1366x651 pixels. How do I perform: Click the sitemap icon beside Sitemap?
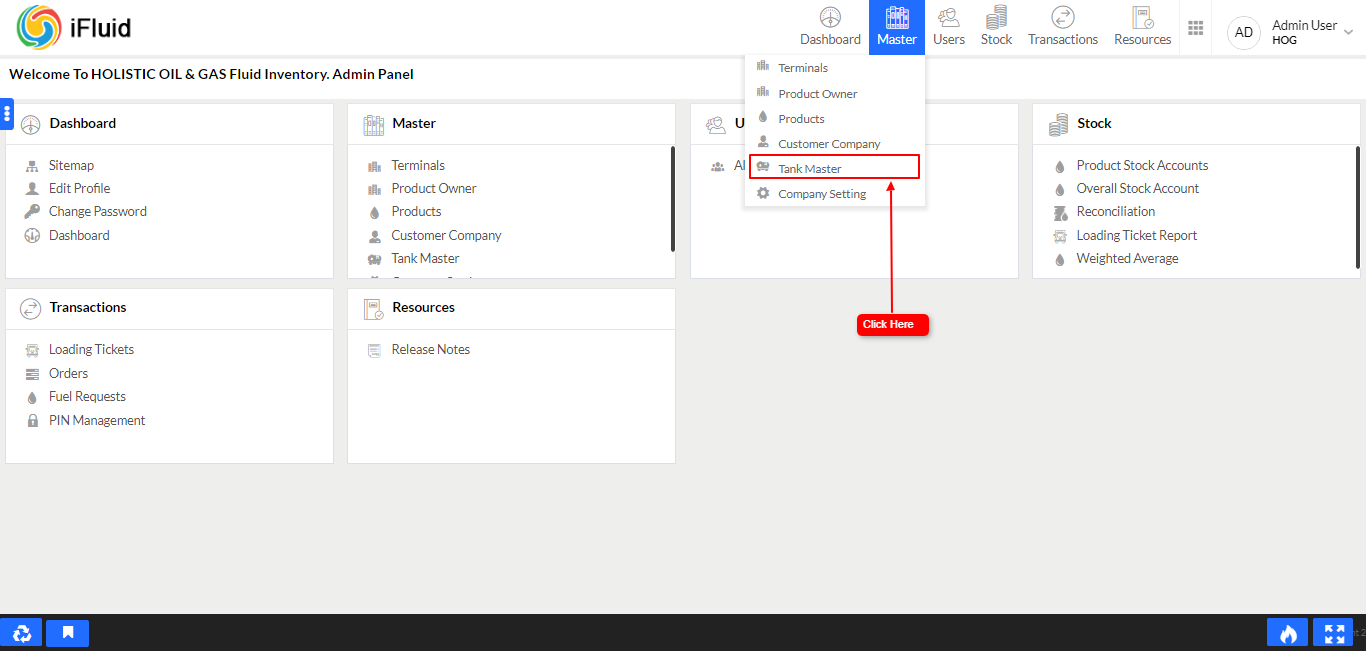pos(32,166)
